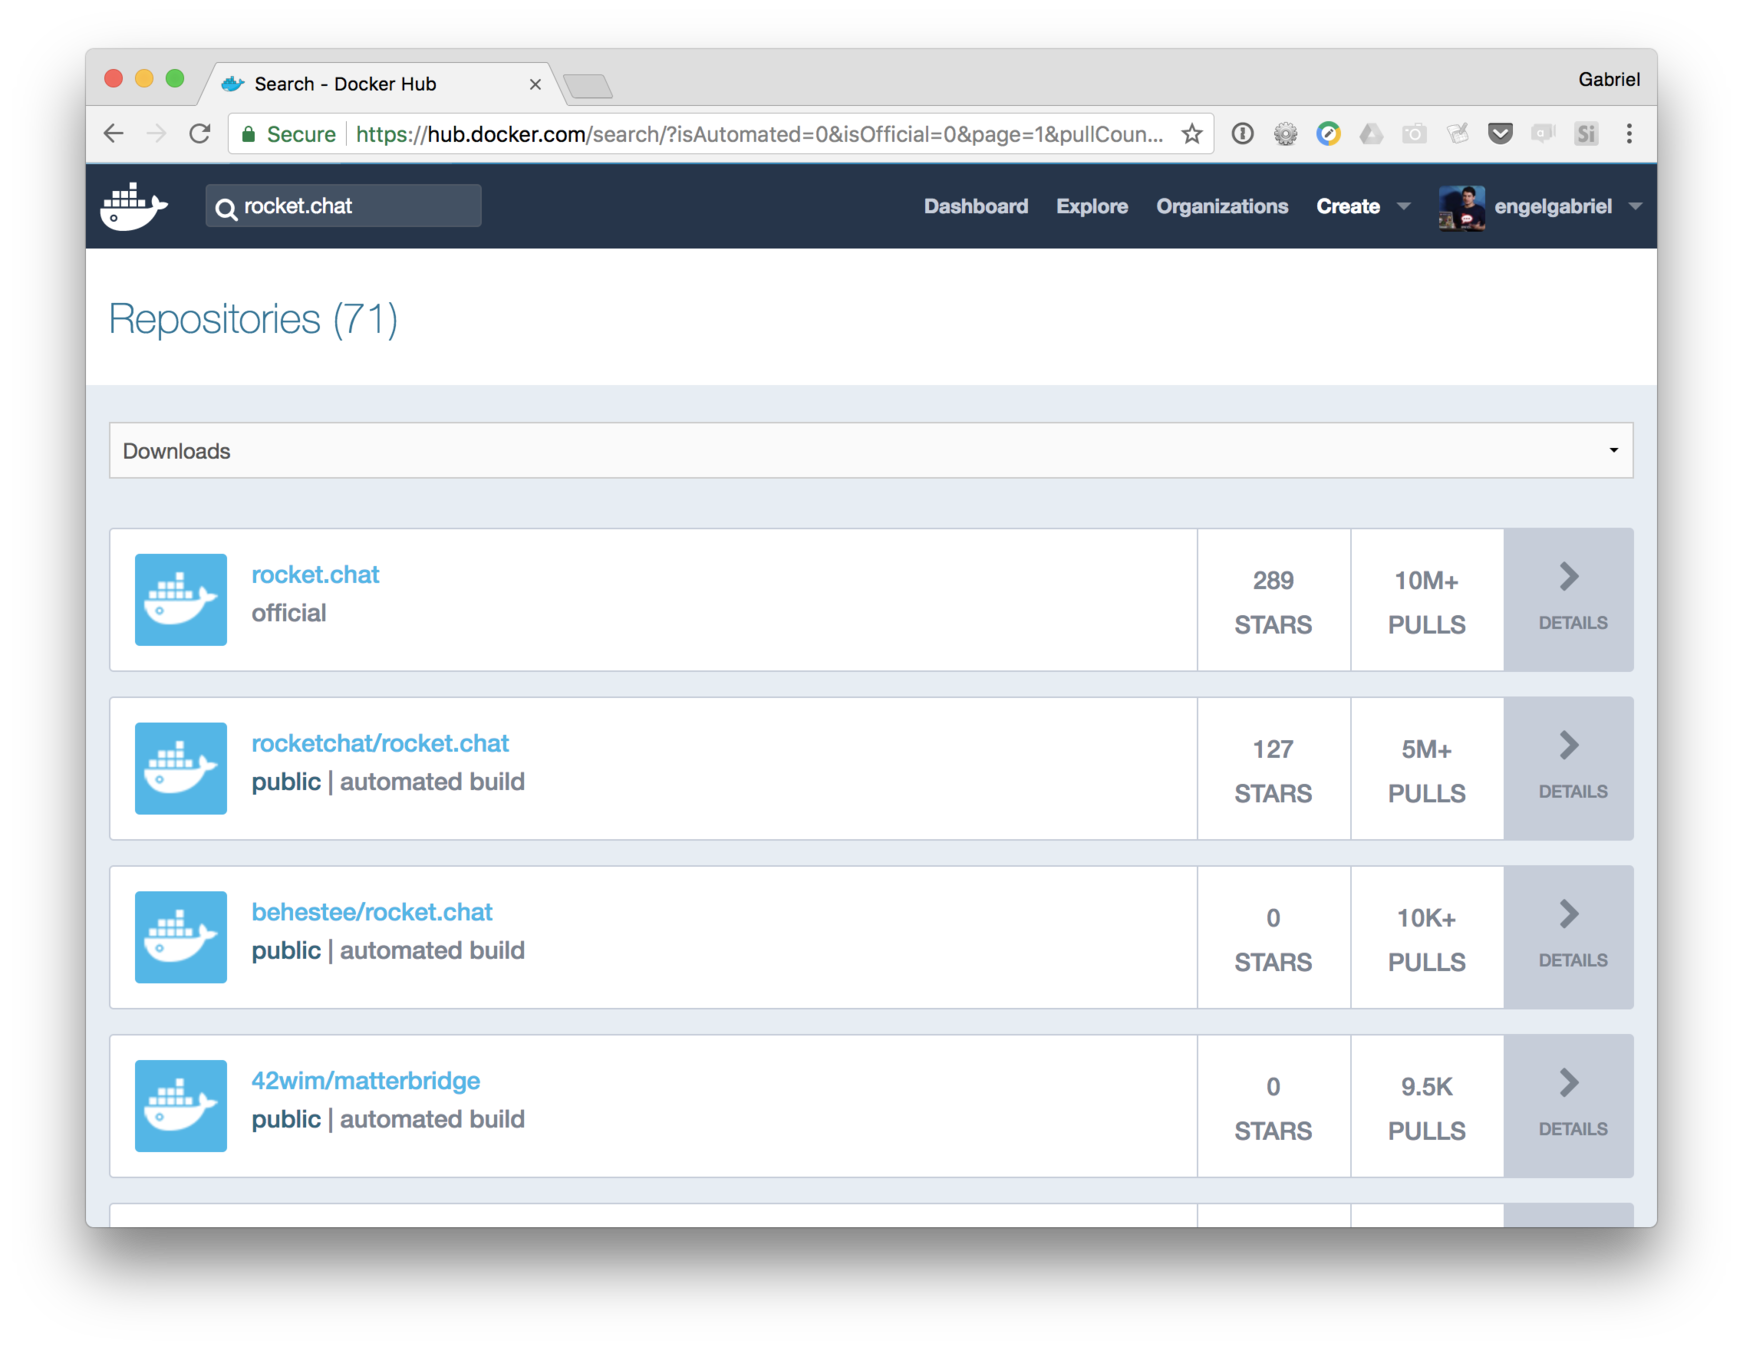The width and height of the screenshot is (1743, 1350).
Task: Open Organizations in navbar
Action: tap(1222, 207)
